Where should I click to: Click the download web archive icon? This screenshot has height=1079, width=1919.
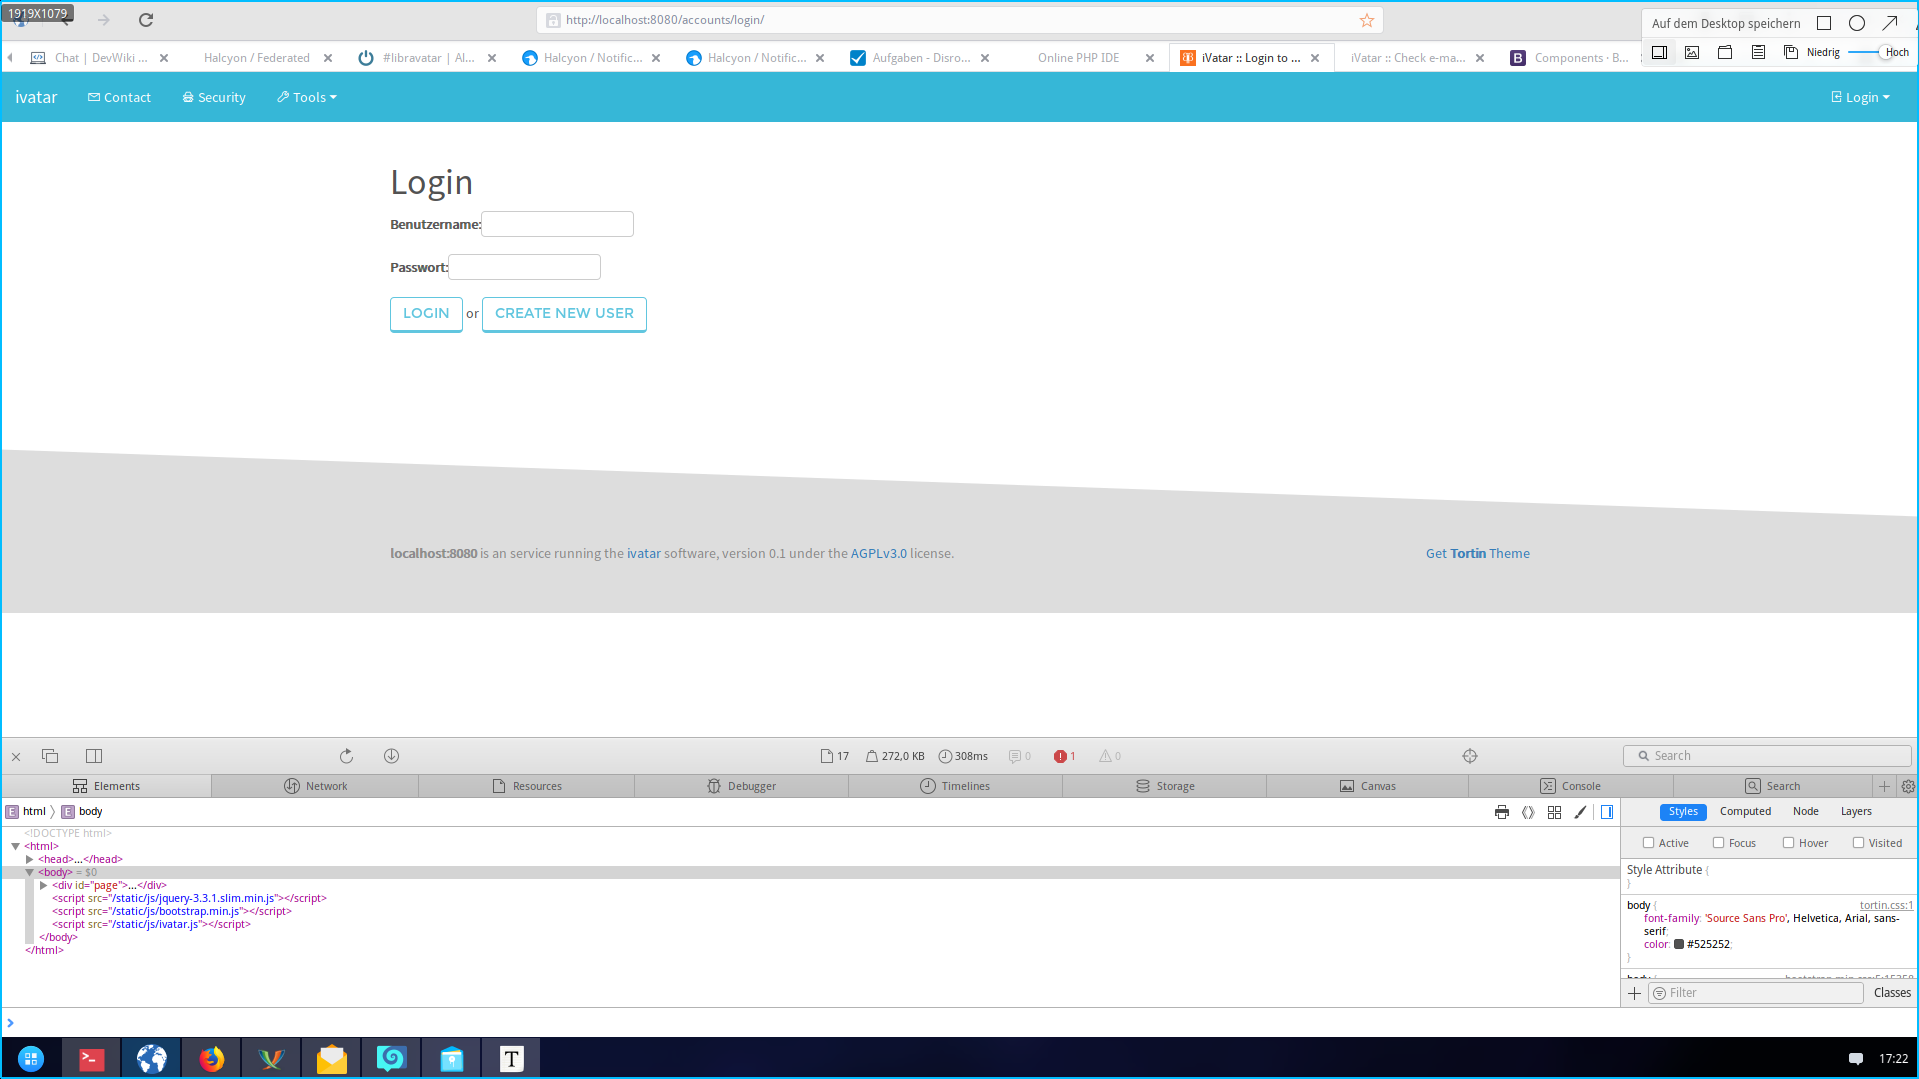[x=391, y=756]
